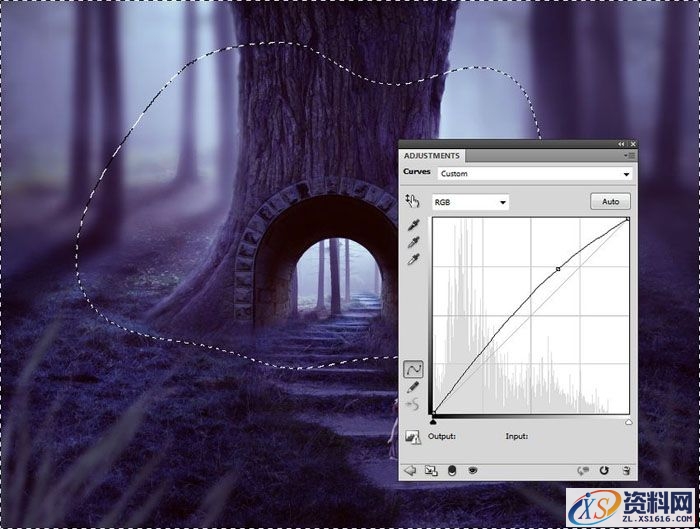Viewport: 700px width, 529px height.
Task: Select the ADJUSTMENTS panel tab
Action: point(433,156)
